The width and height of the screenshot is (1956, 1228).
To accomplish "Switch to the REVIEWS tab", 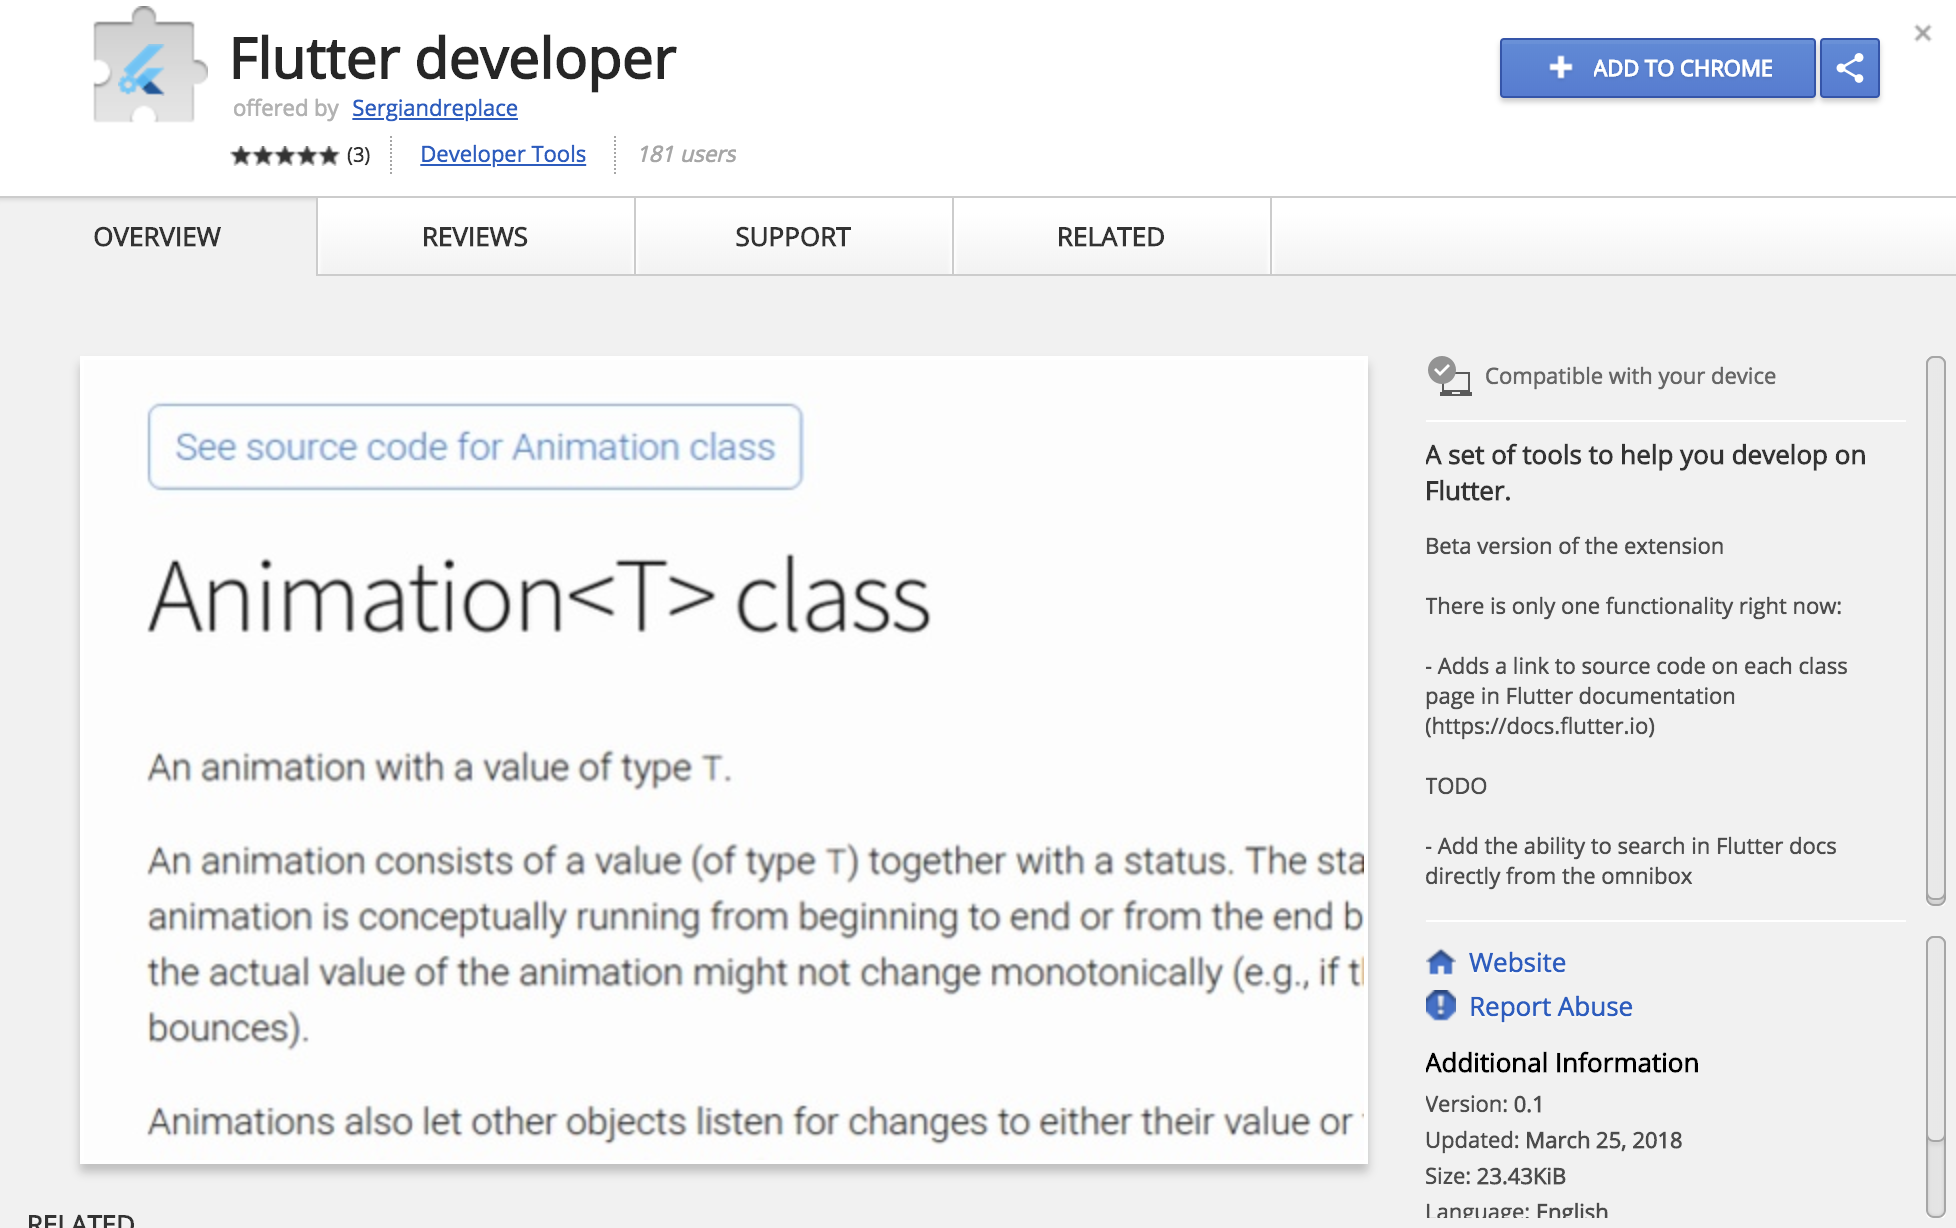I will (475, 237).
